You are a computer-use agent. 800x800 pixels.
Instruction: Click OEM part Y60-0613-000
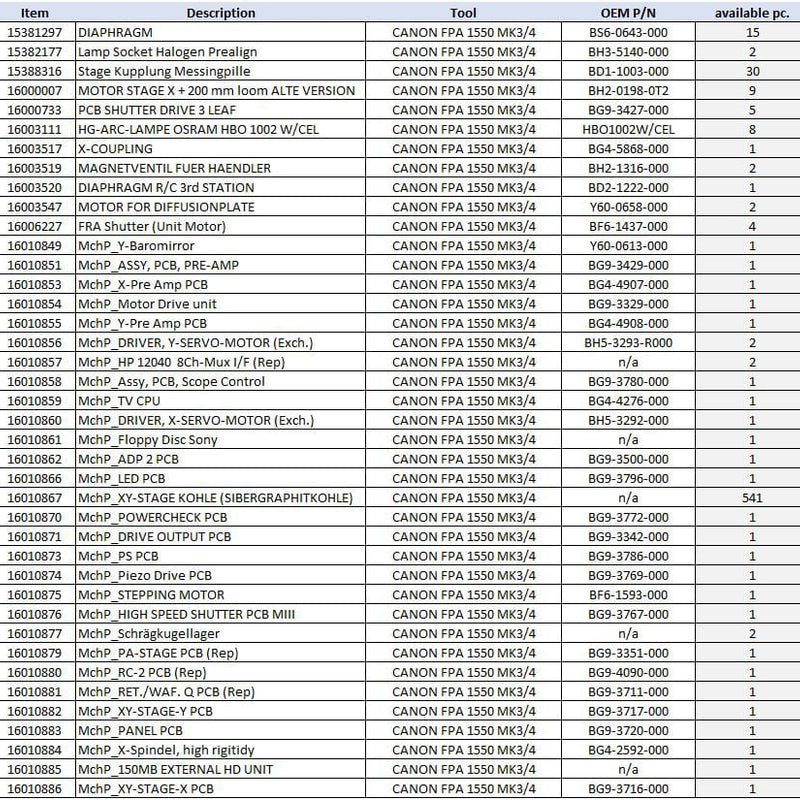pos(628,245)
